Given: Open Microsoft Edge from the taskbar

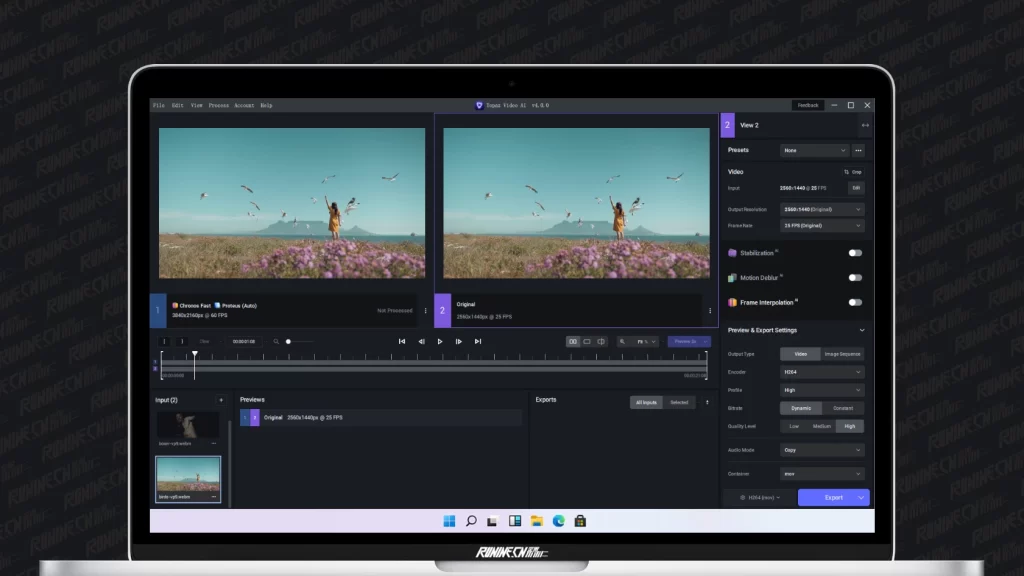Looking at the screenshot, I should point(558,521).
